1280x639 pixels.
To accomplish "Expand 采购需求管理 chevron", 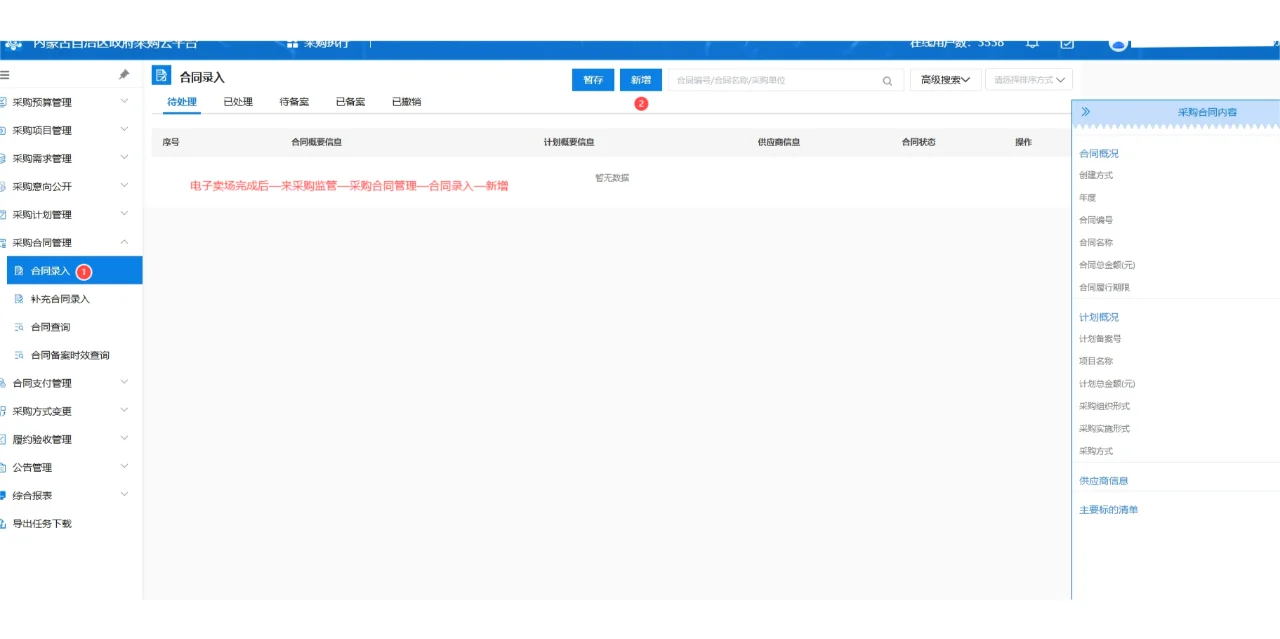I will coord(124,157).
